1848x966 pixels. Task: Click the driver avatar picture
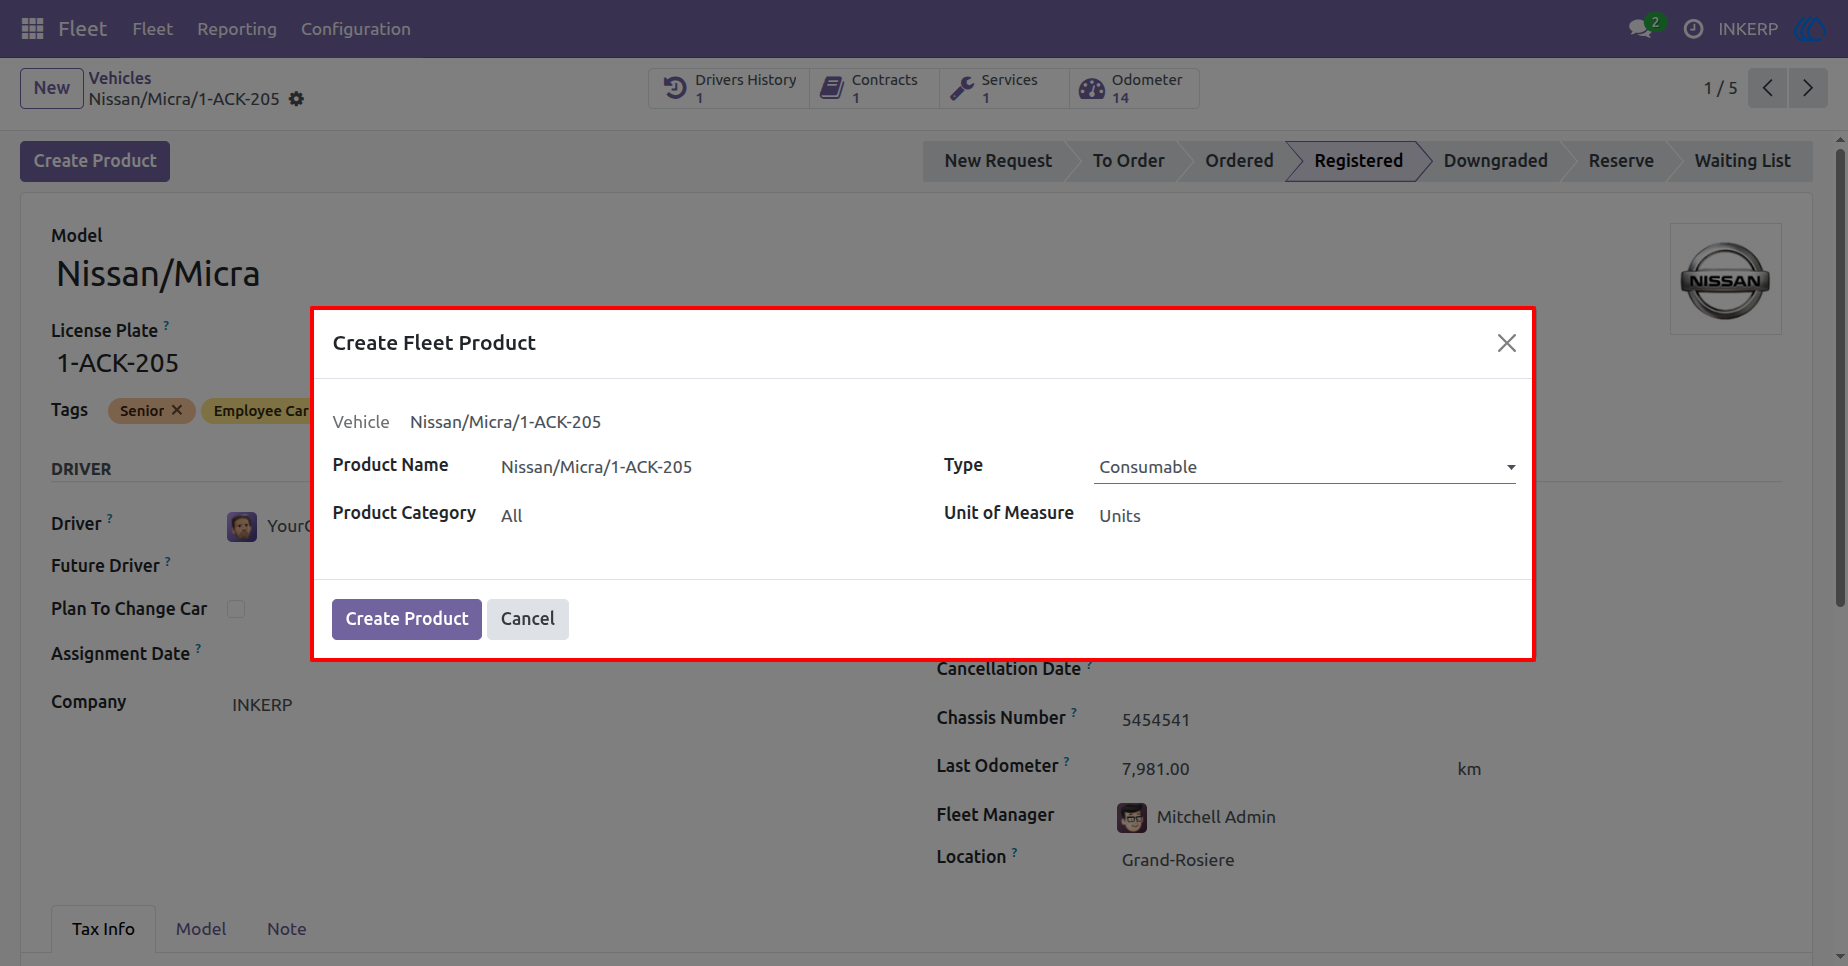pos(242,526)
